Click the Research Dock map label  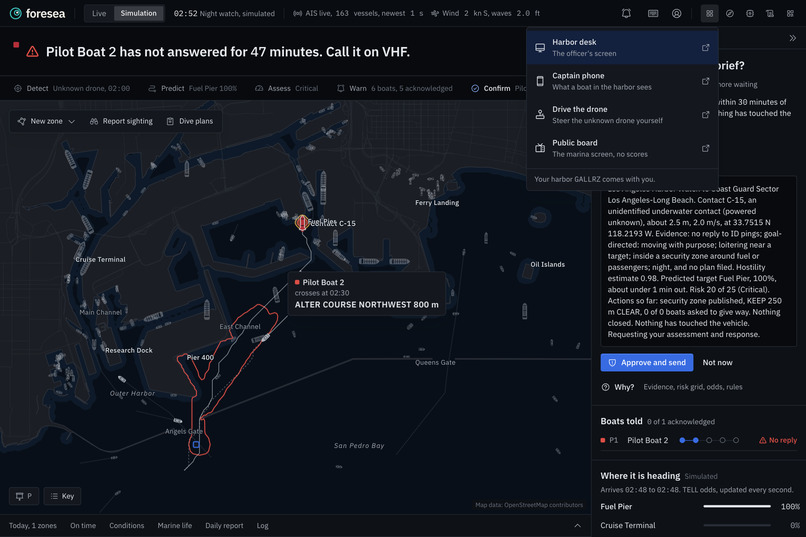(x=129, y=350)
